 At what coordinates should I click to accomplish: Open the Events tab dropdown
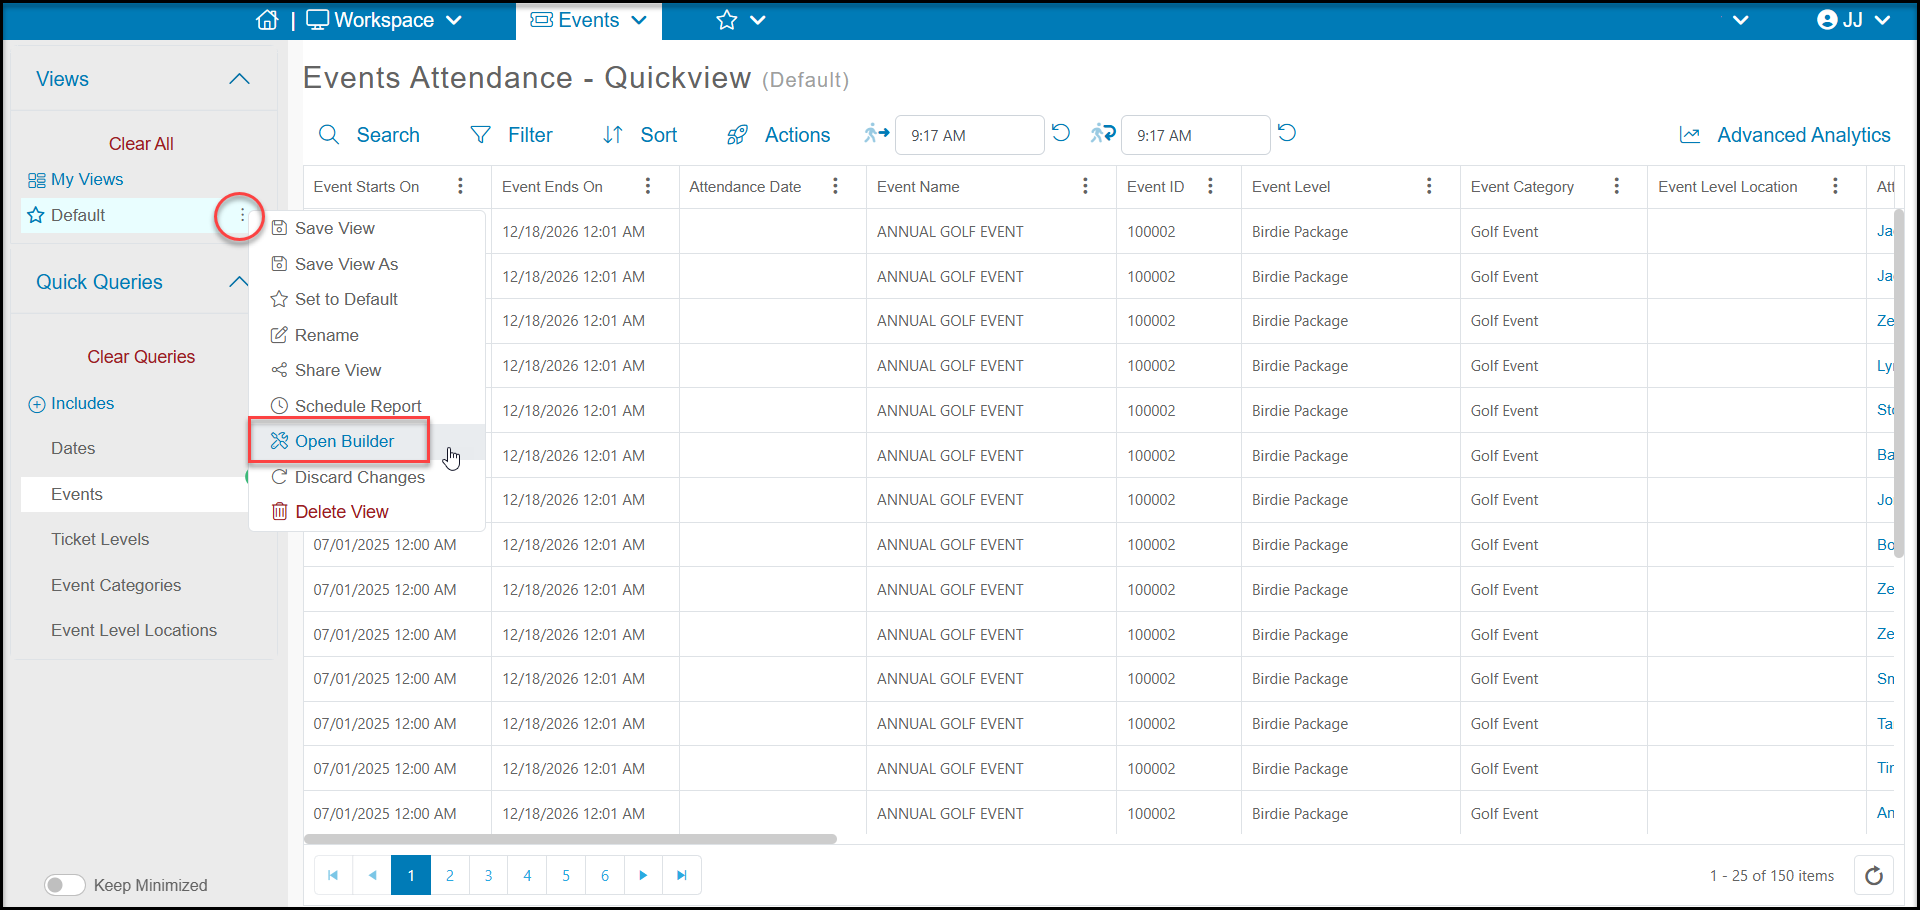[x=588, y=20]
